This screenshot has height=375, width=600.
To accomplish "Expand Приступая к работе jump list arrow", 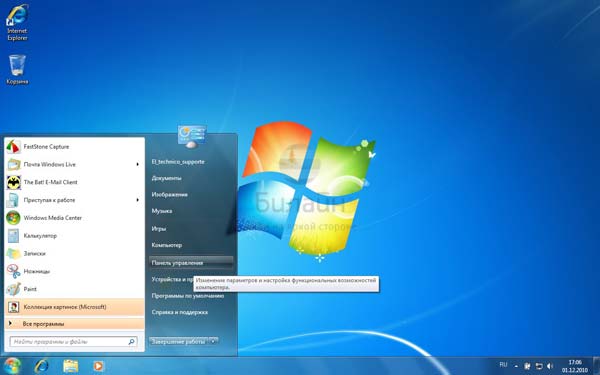I will point(137,200).
